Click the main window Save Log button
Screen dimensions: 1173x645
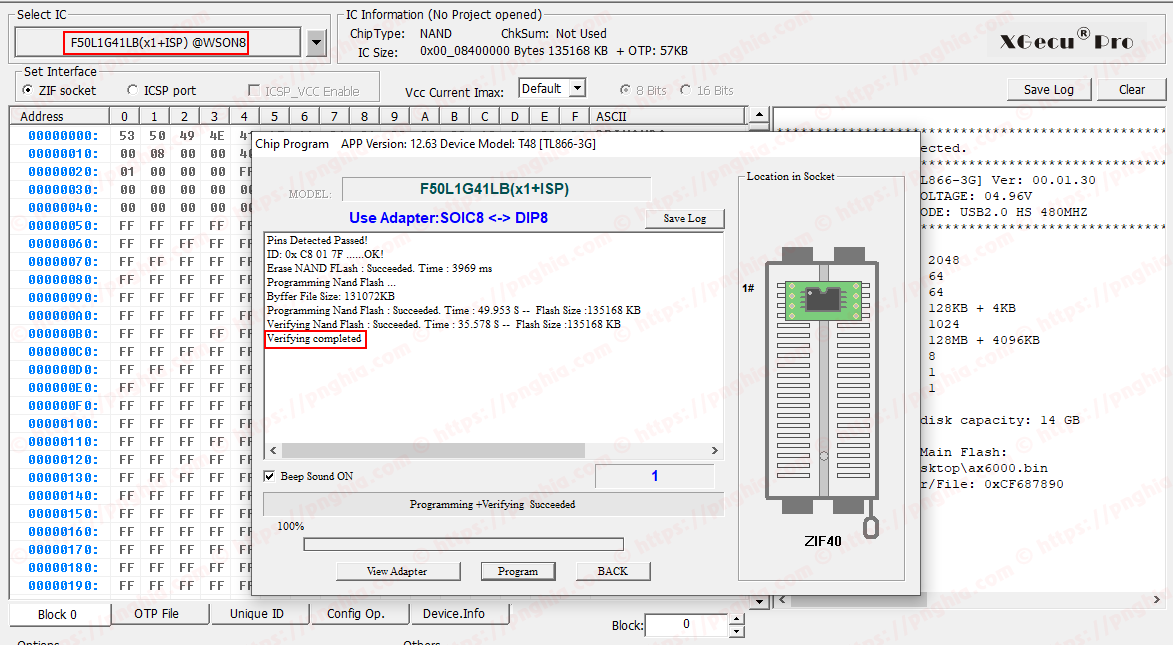click(1048, 90)
